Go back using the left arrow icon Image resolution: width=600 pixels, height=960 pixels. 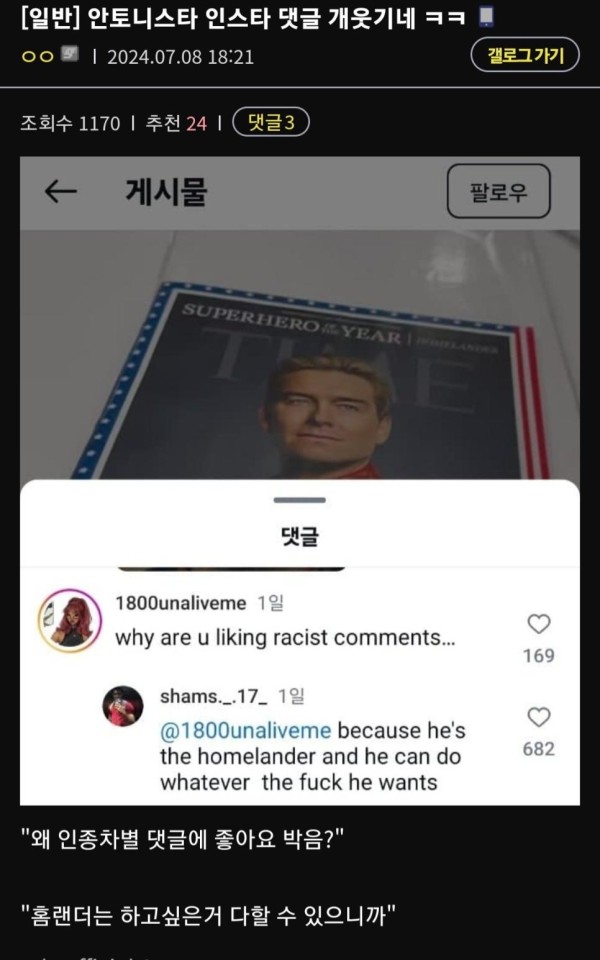pyautogui.click(x=61, y=192)
